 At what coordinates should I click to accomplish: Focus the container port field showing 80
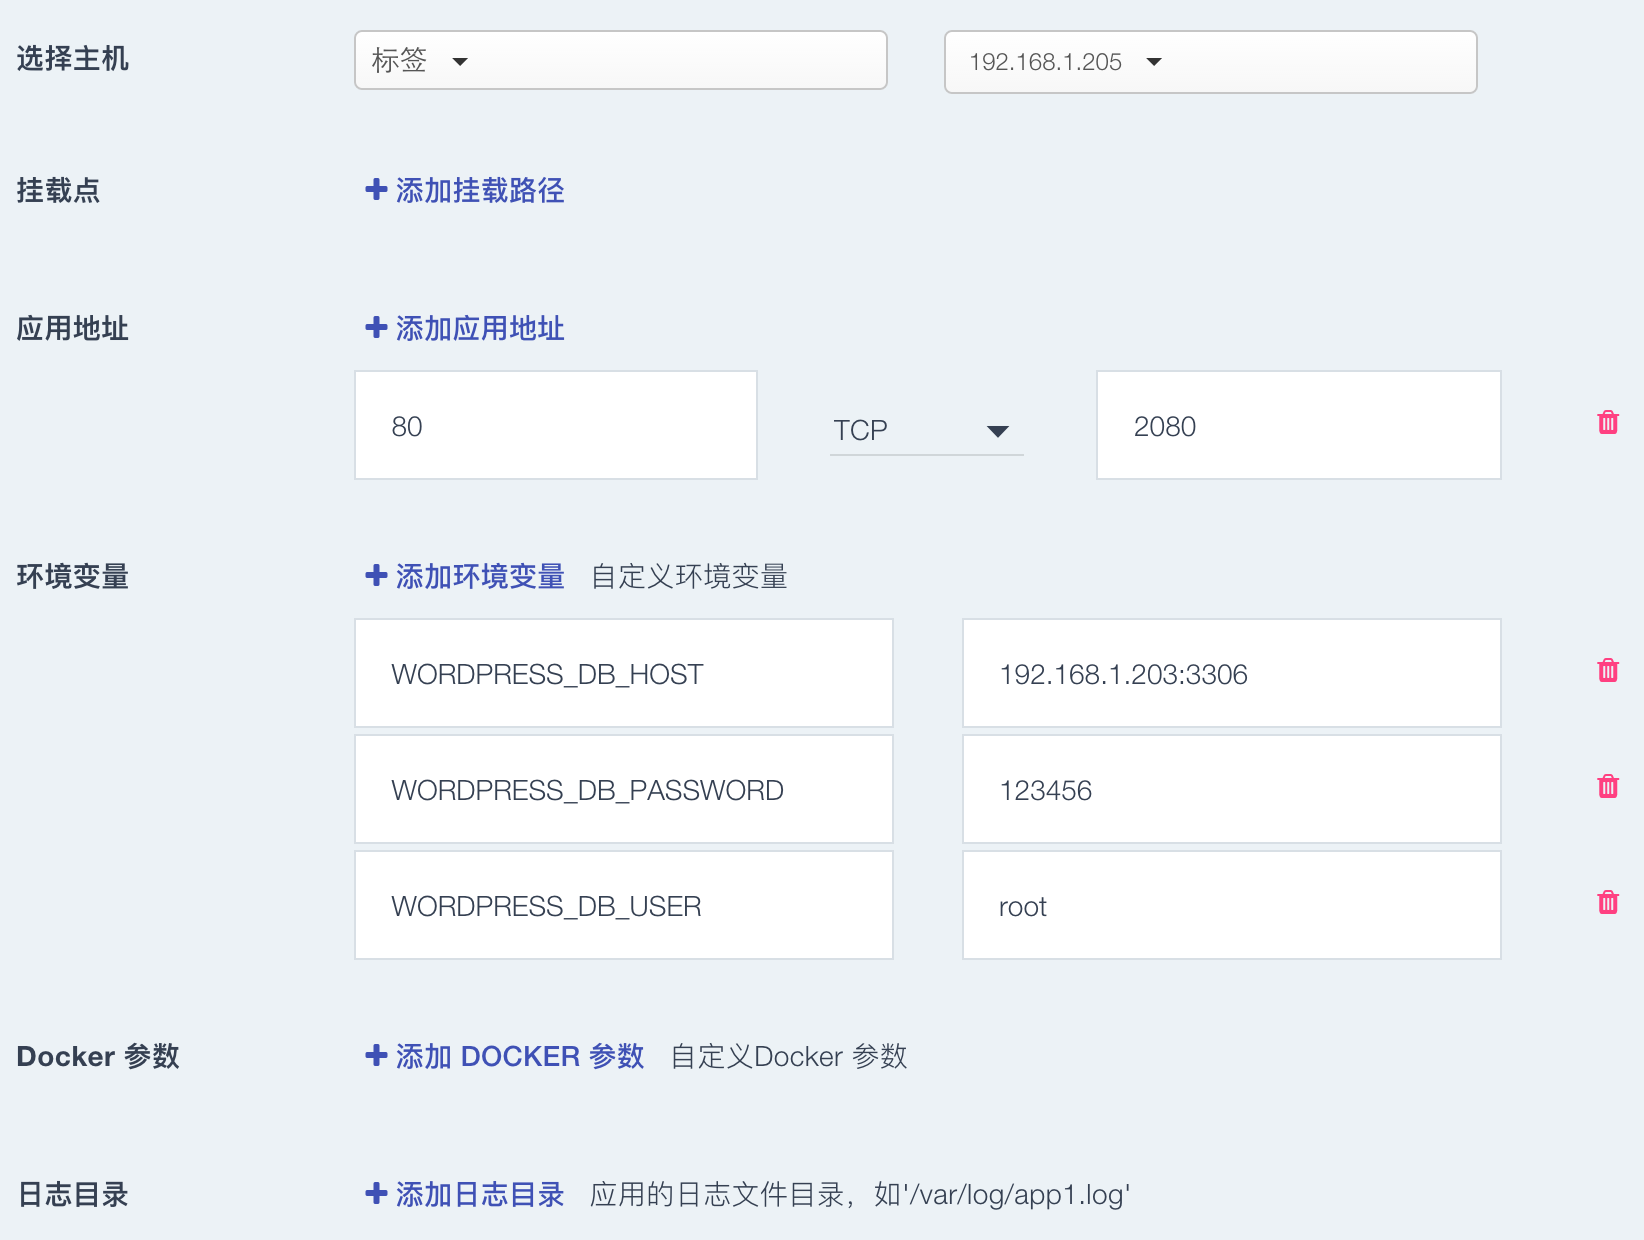pyautogui.click(x=556, y=425)
